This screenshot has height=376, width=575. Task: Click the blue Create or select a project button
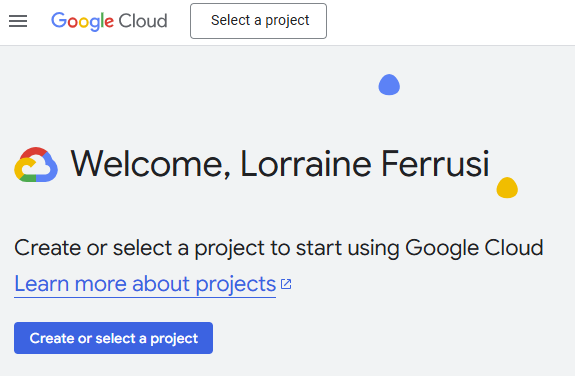pos(113,338)
